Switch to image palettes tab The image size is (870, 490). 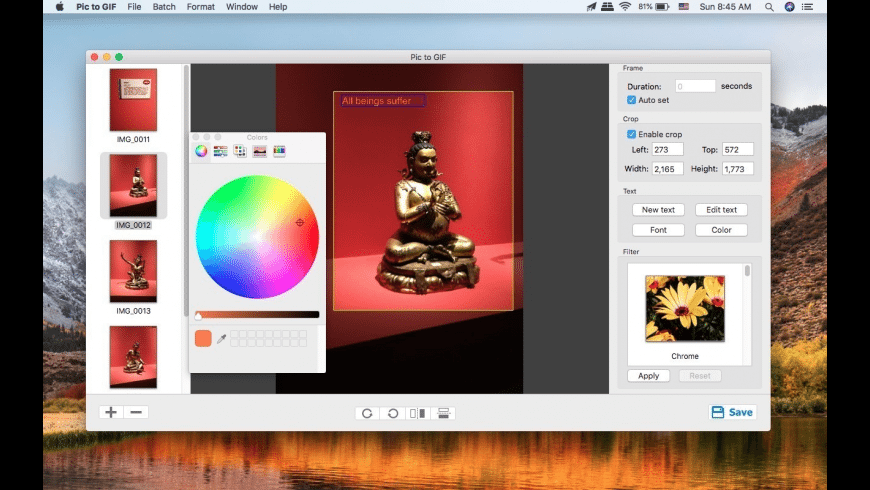pyautogui.click(x=259, y=151)
